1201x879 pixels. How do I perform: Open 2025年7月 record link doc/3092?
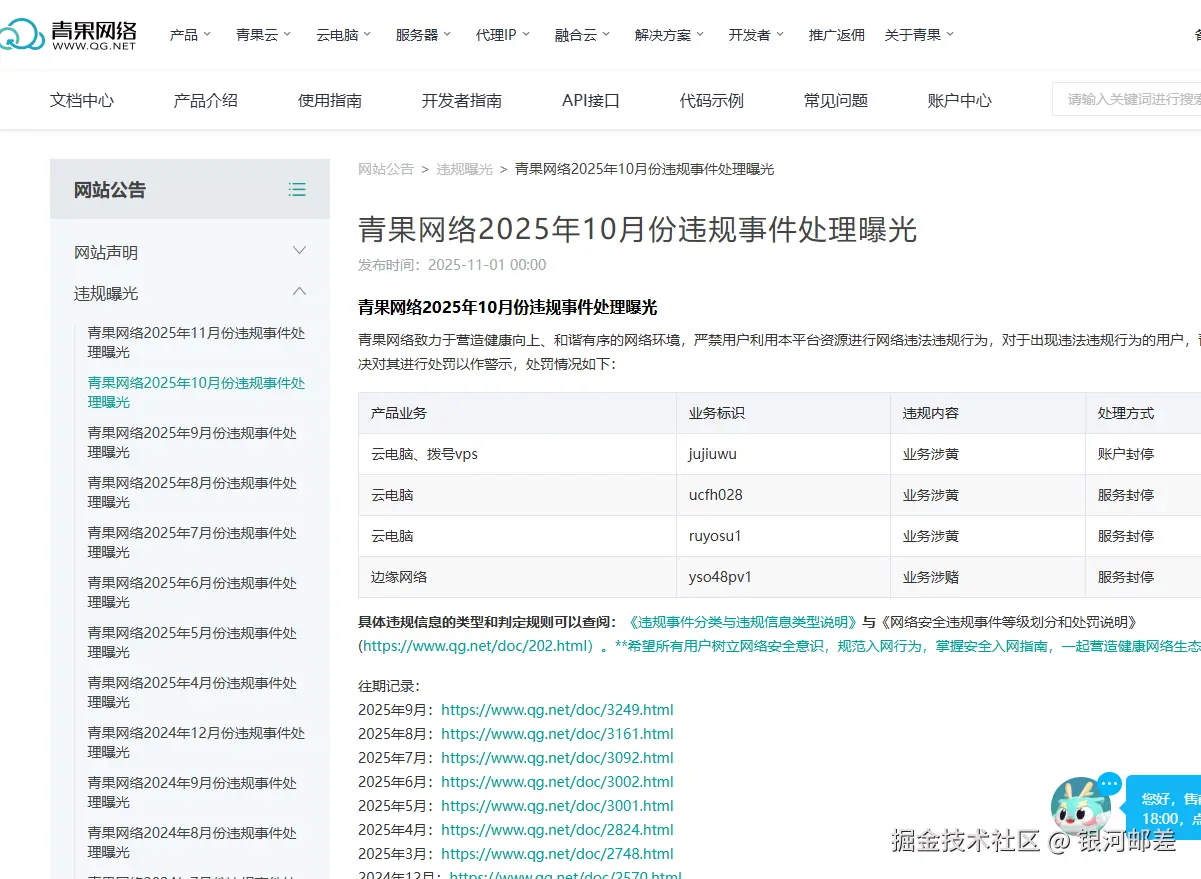557,758
